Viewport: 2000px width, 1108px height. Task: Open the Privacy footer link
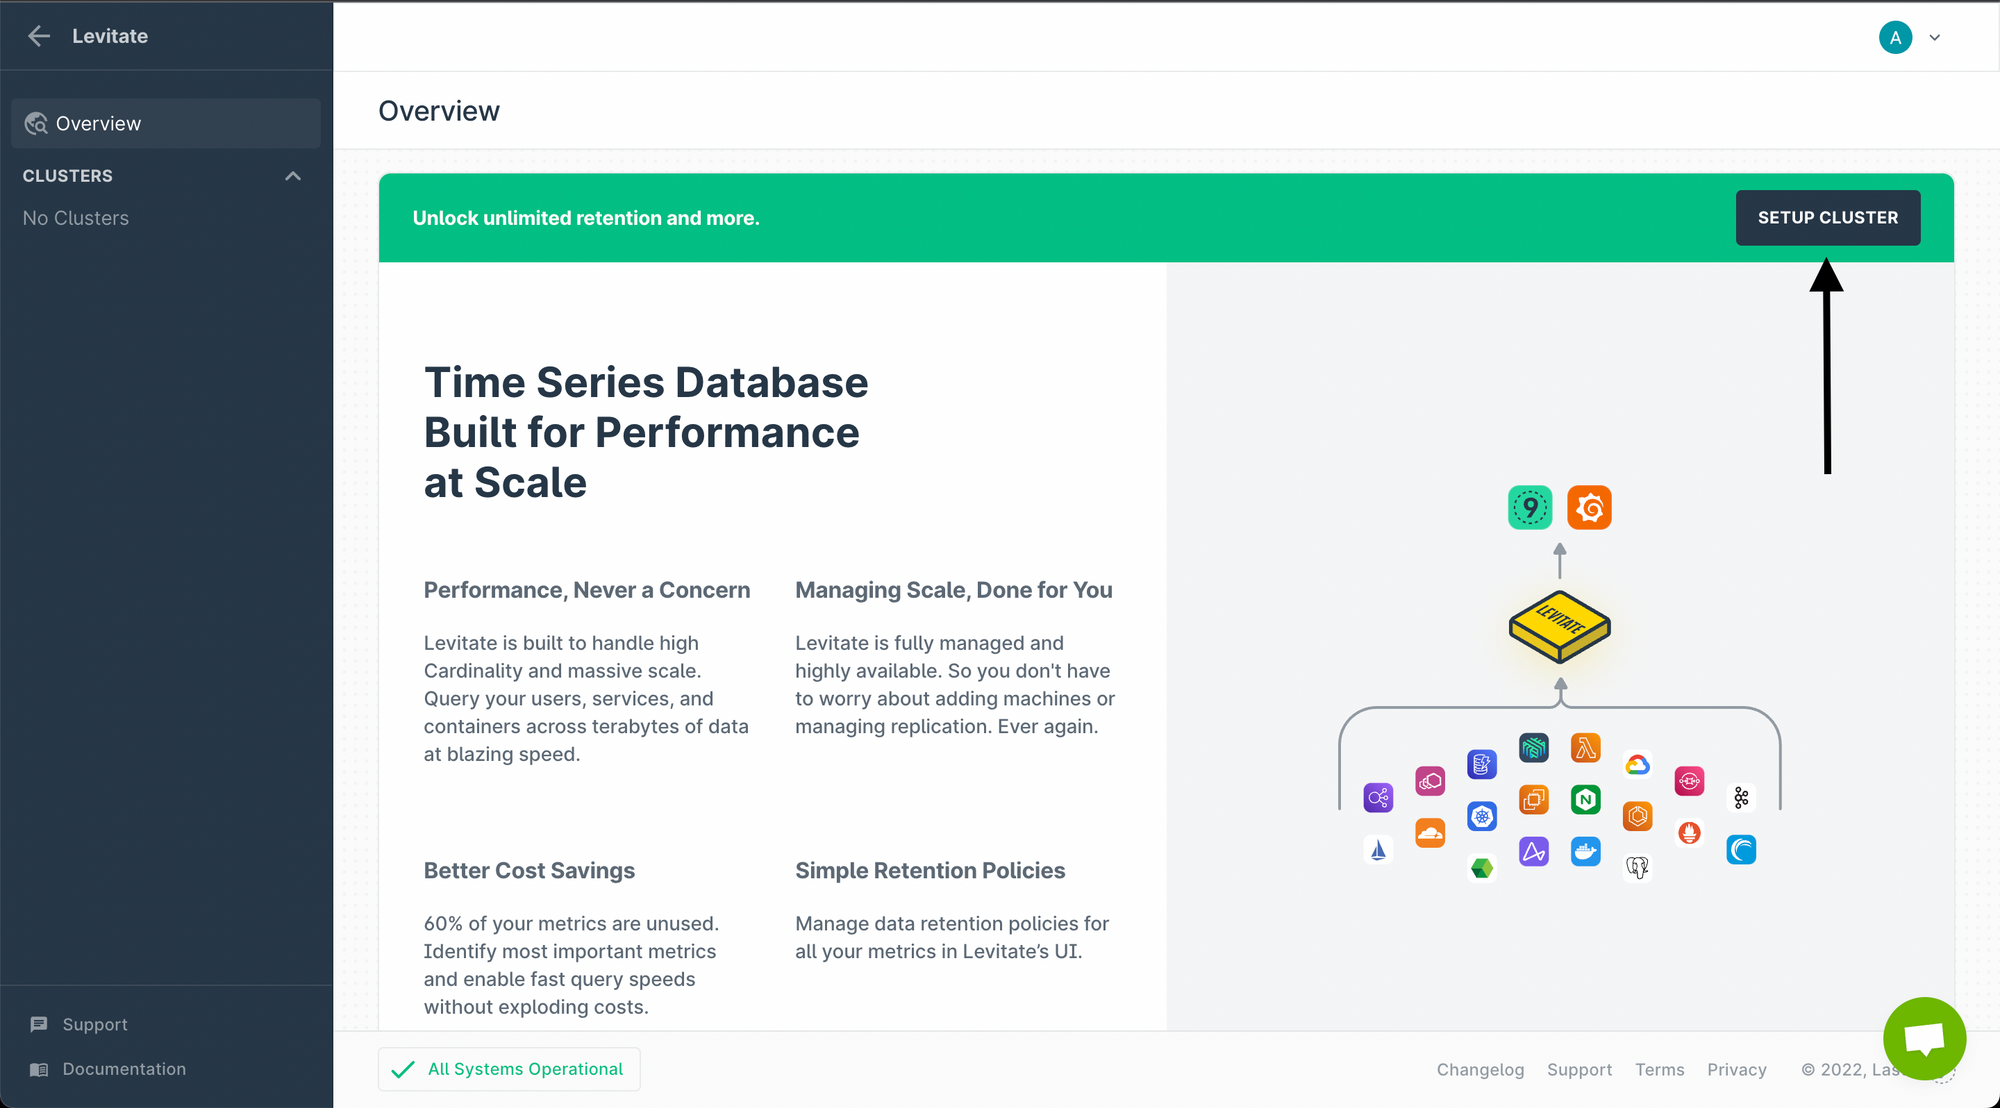coord(1736,1070)
